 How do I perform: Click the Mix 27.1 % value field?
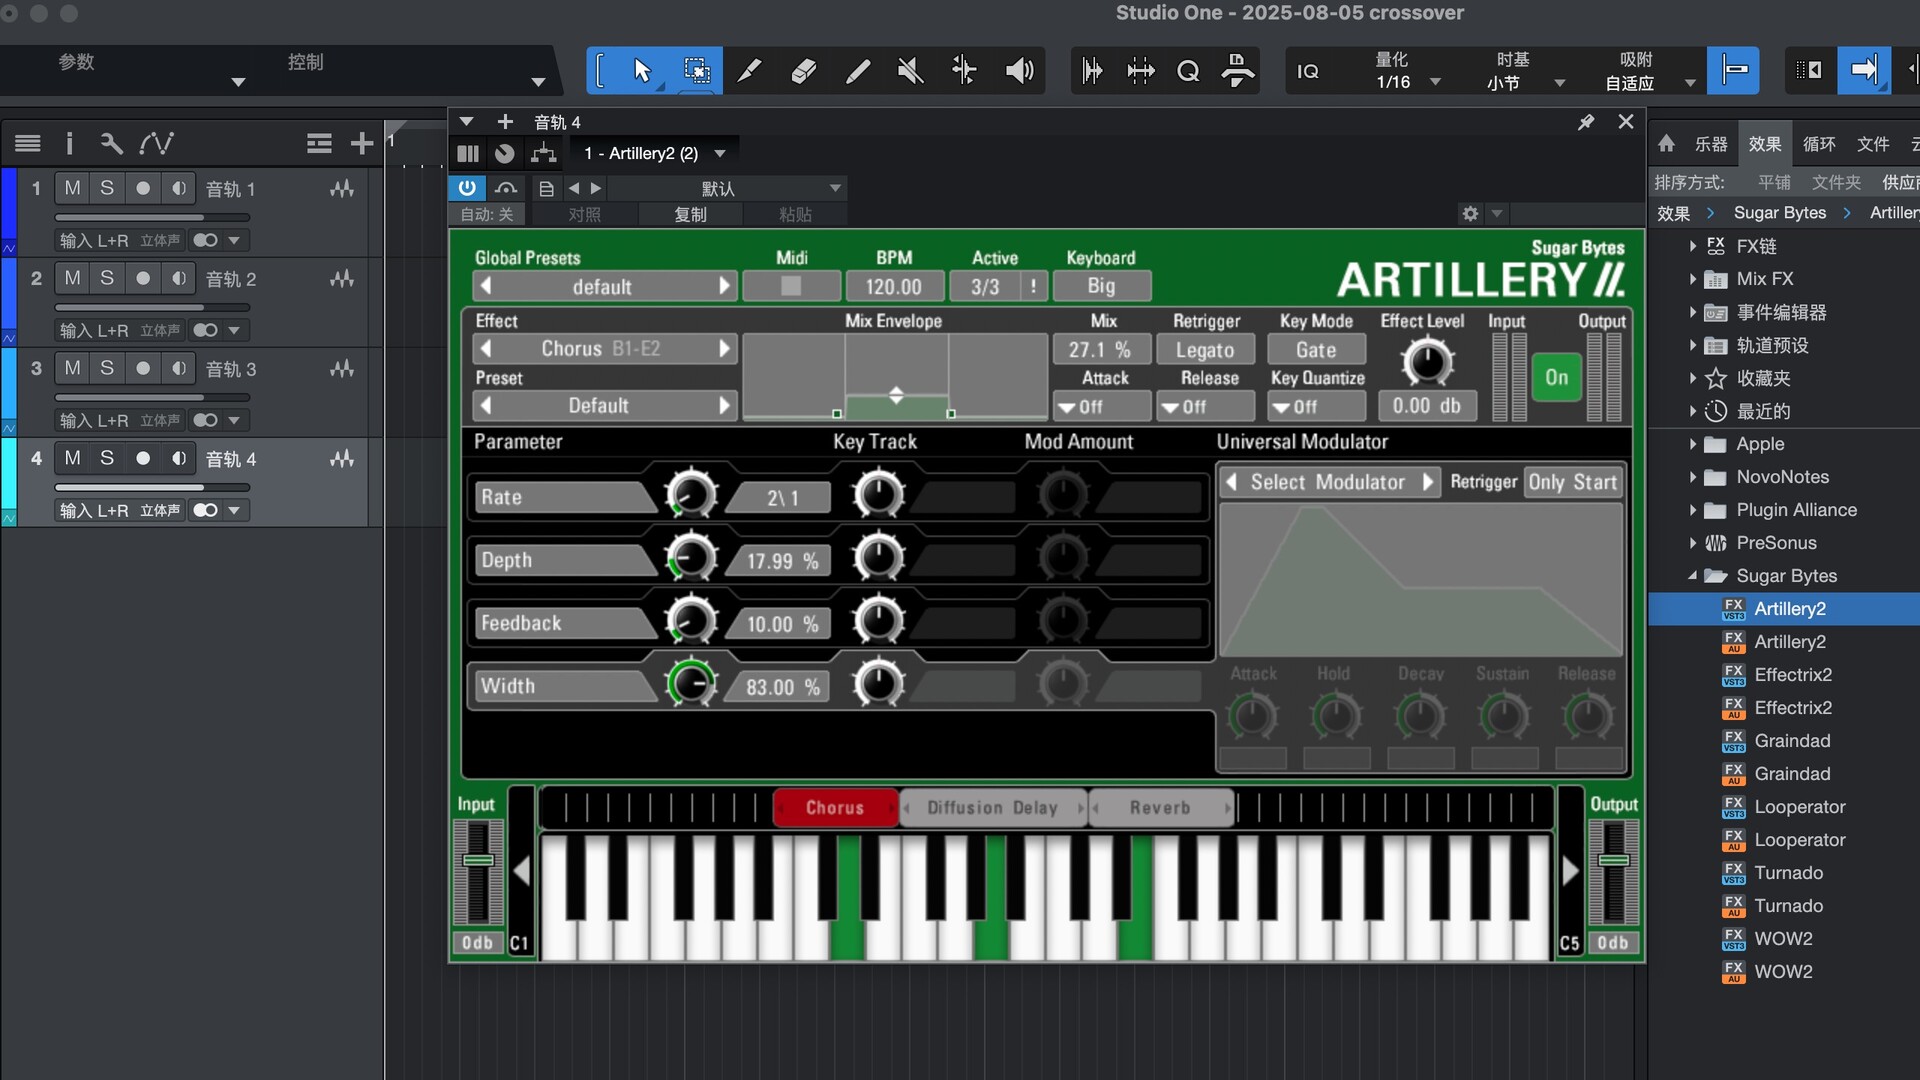click(x=1100, y=350)
